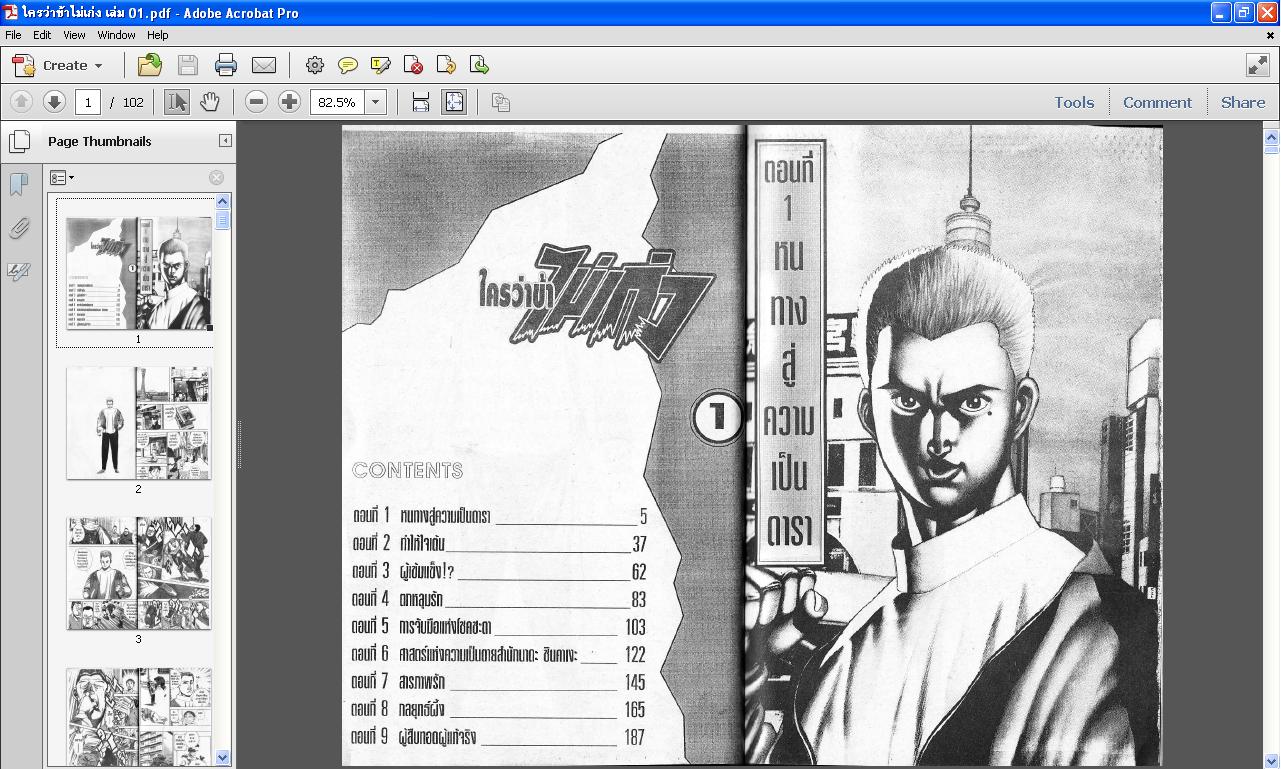Image resolution: width=1281 pixels, height=769 pixels.
Task: Open the Create PDF dropdown
Action: [x=57, y=65]
